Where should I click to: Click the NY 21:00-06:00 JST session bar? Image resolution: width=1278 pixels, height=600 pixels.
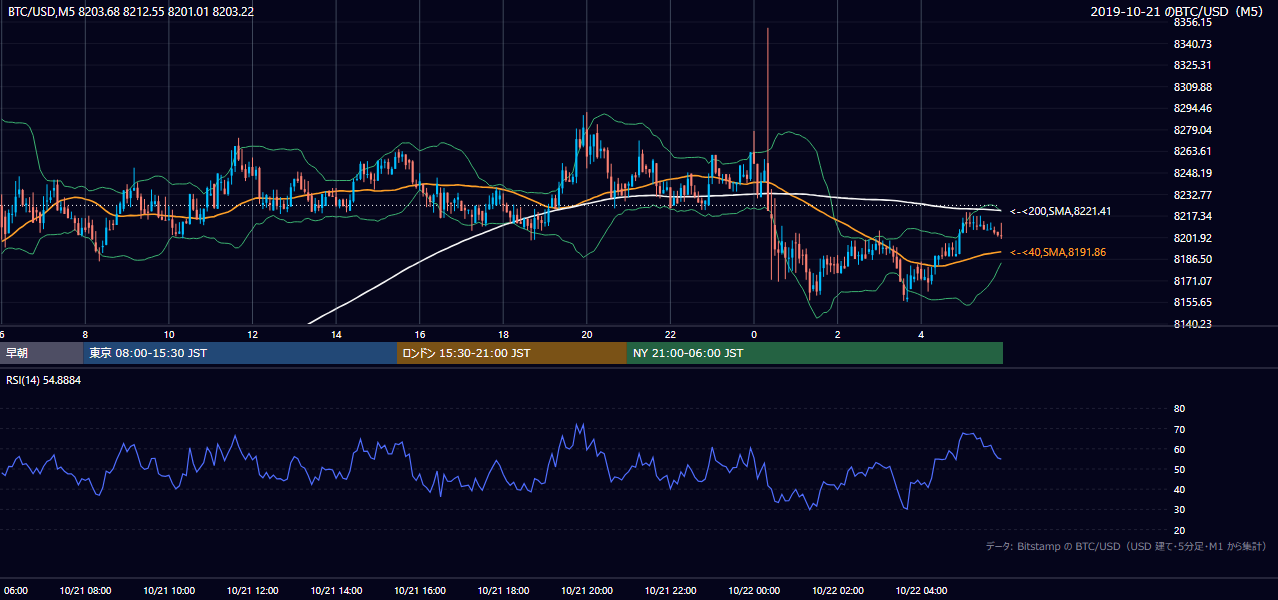click(x=815, y=353)
